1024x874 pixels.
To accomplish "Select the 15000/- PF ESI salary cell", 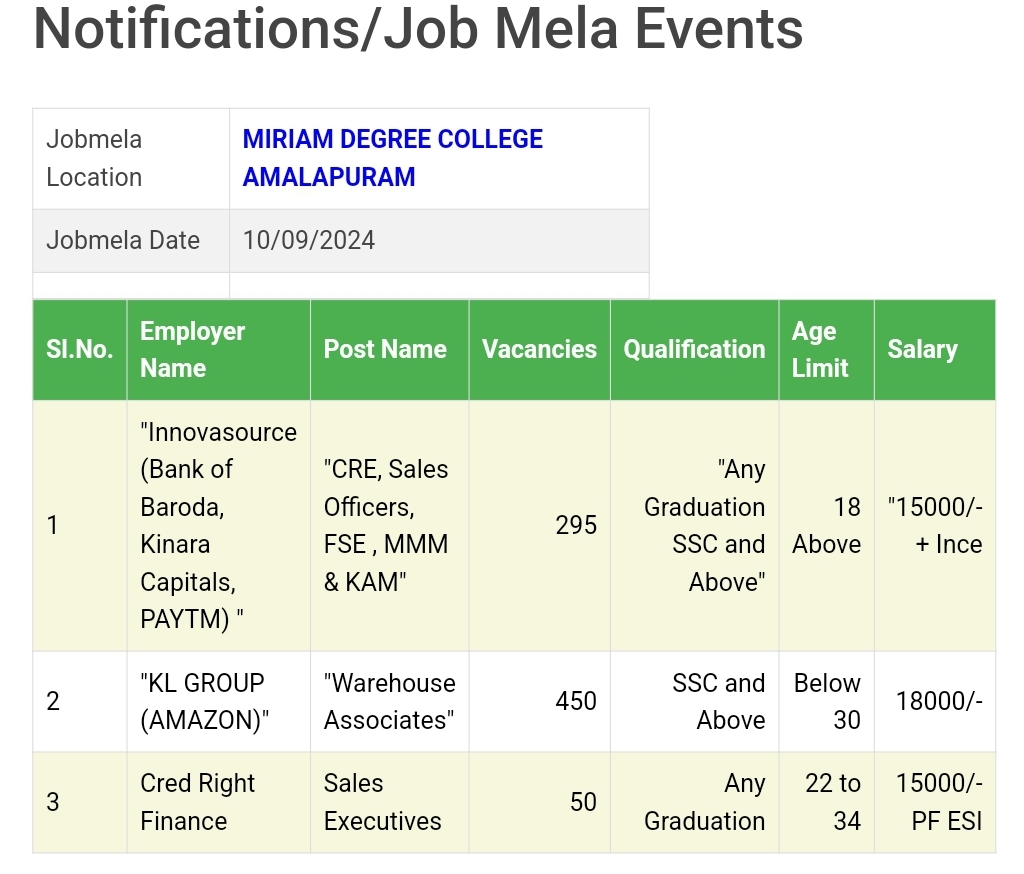I will point(935,802).
